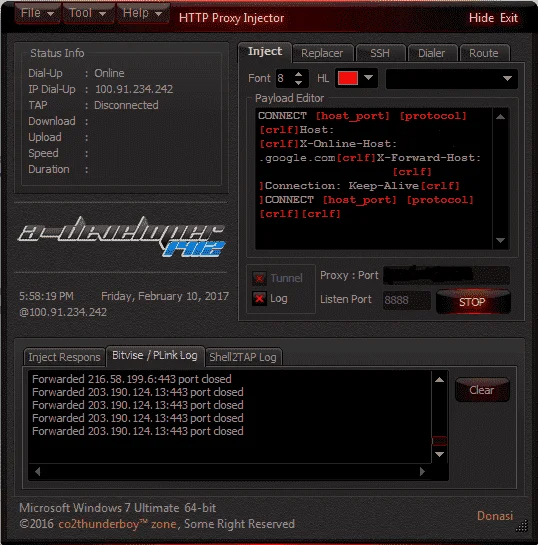This screenshot has width=538, height=545.
Task: Click Hide in the title bar
Action: pos(481,18)
